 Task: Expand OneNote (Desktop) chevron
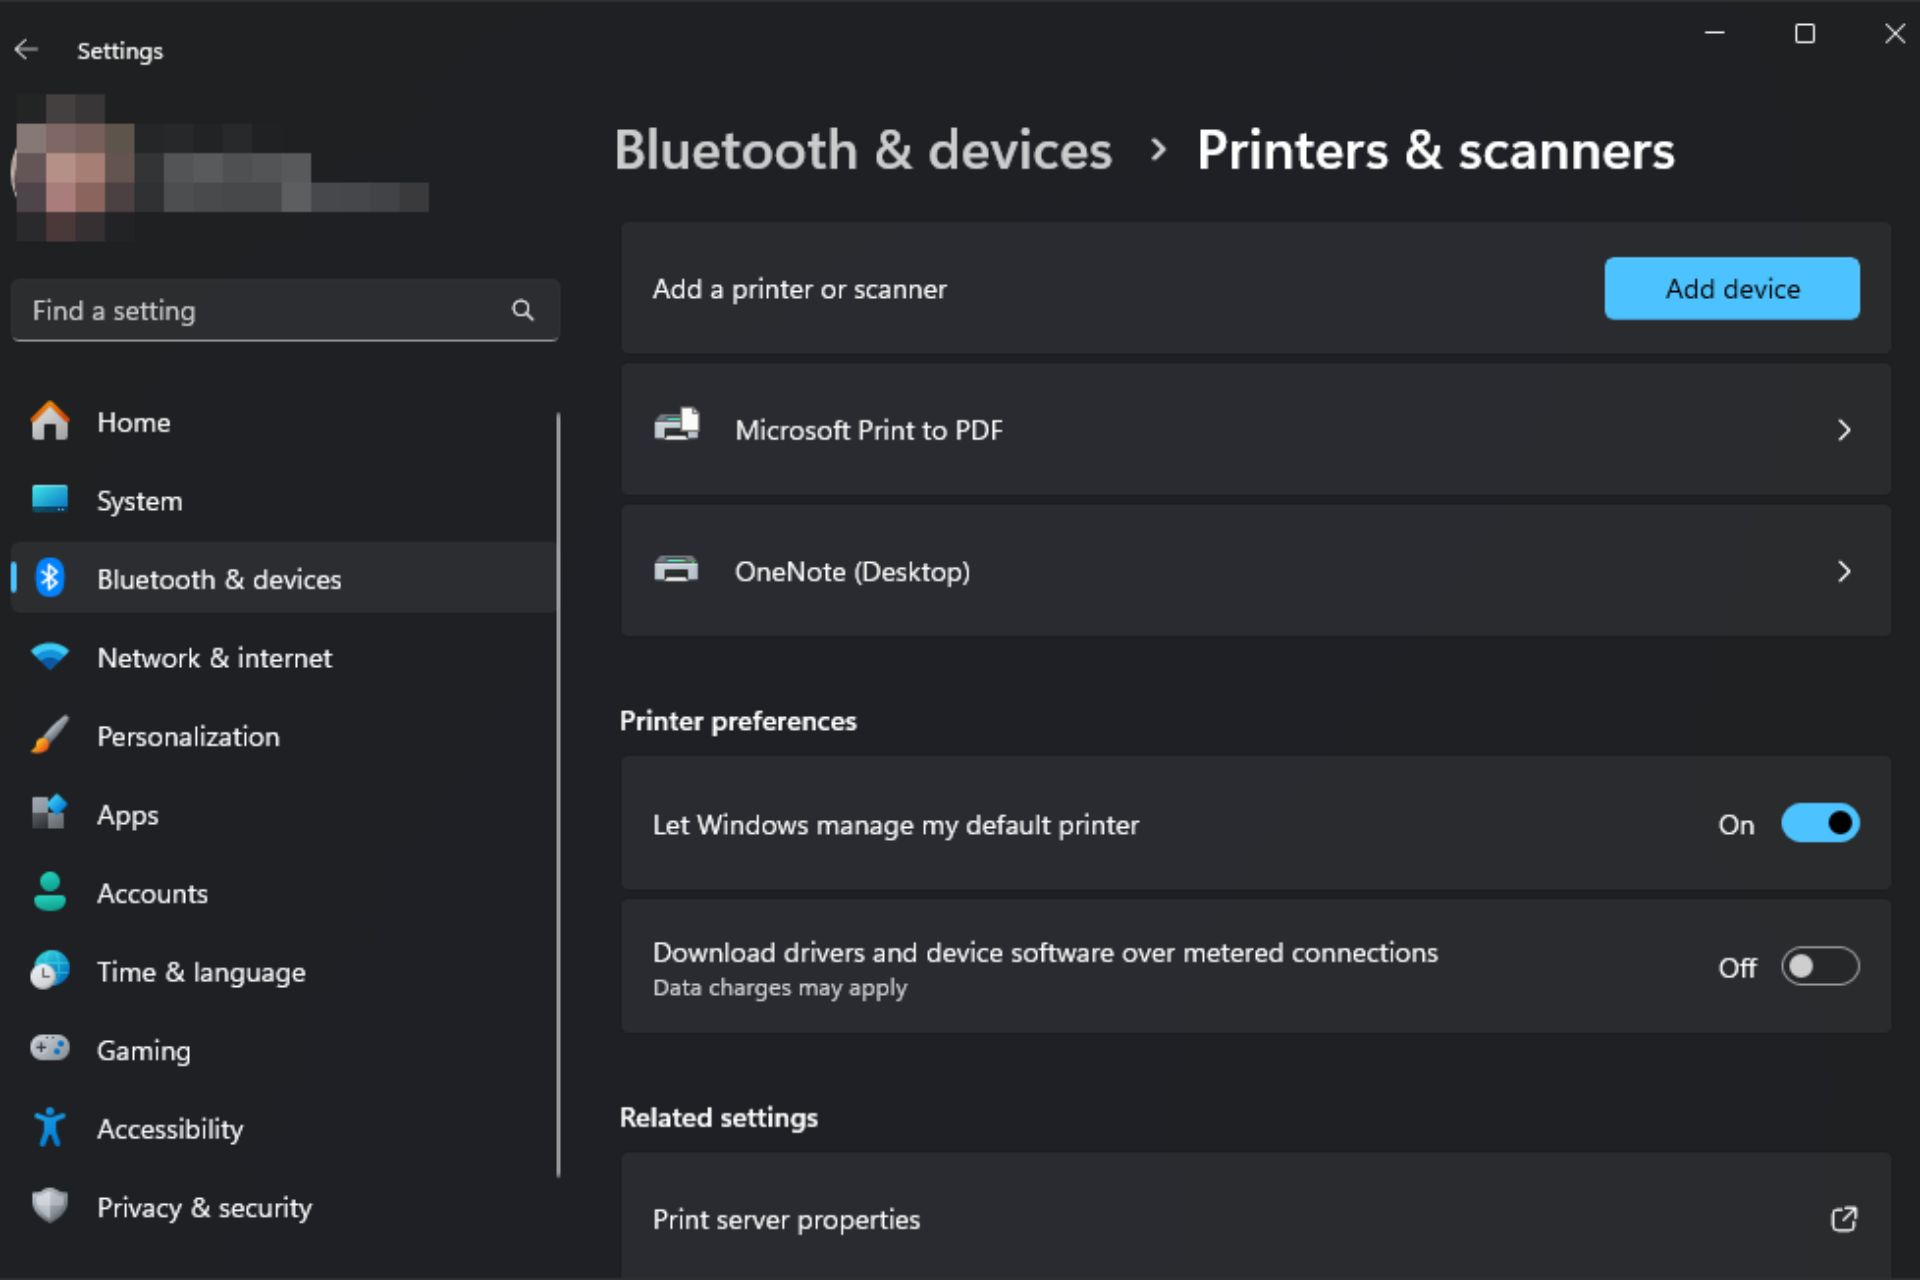[x=1844, y=571]
